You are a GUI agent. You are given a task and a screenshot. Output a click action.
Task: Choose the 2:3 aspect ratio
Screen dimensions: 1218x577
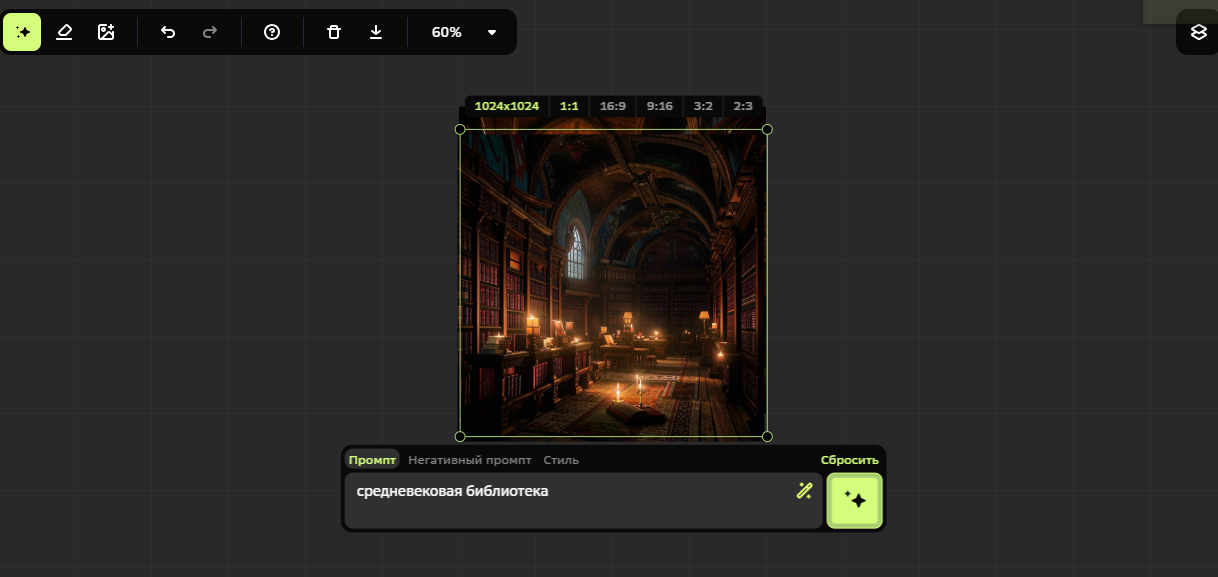click(743, 106)
